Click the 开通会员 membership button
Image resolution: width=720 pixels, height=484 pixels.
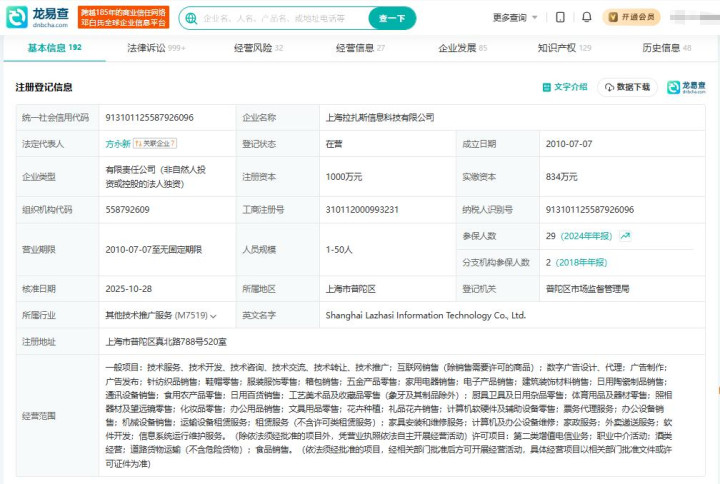pos(631,17)
